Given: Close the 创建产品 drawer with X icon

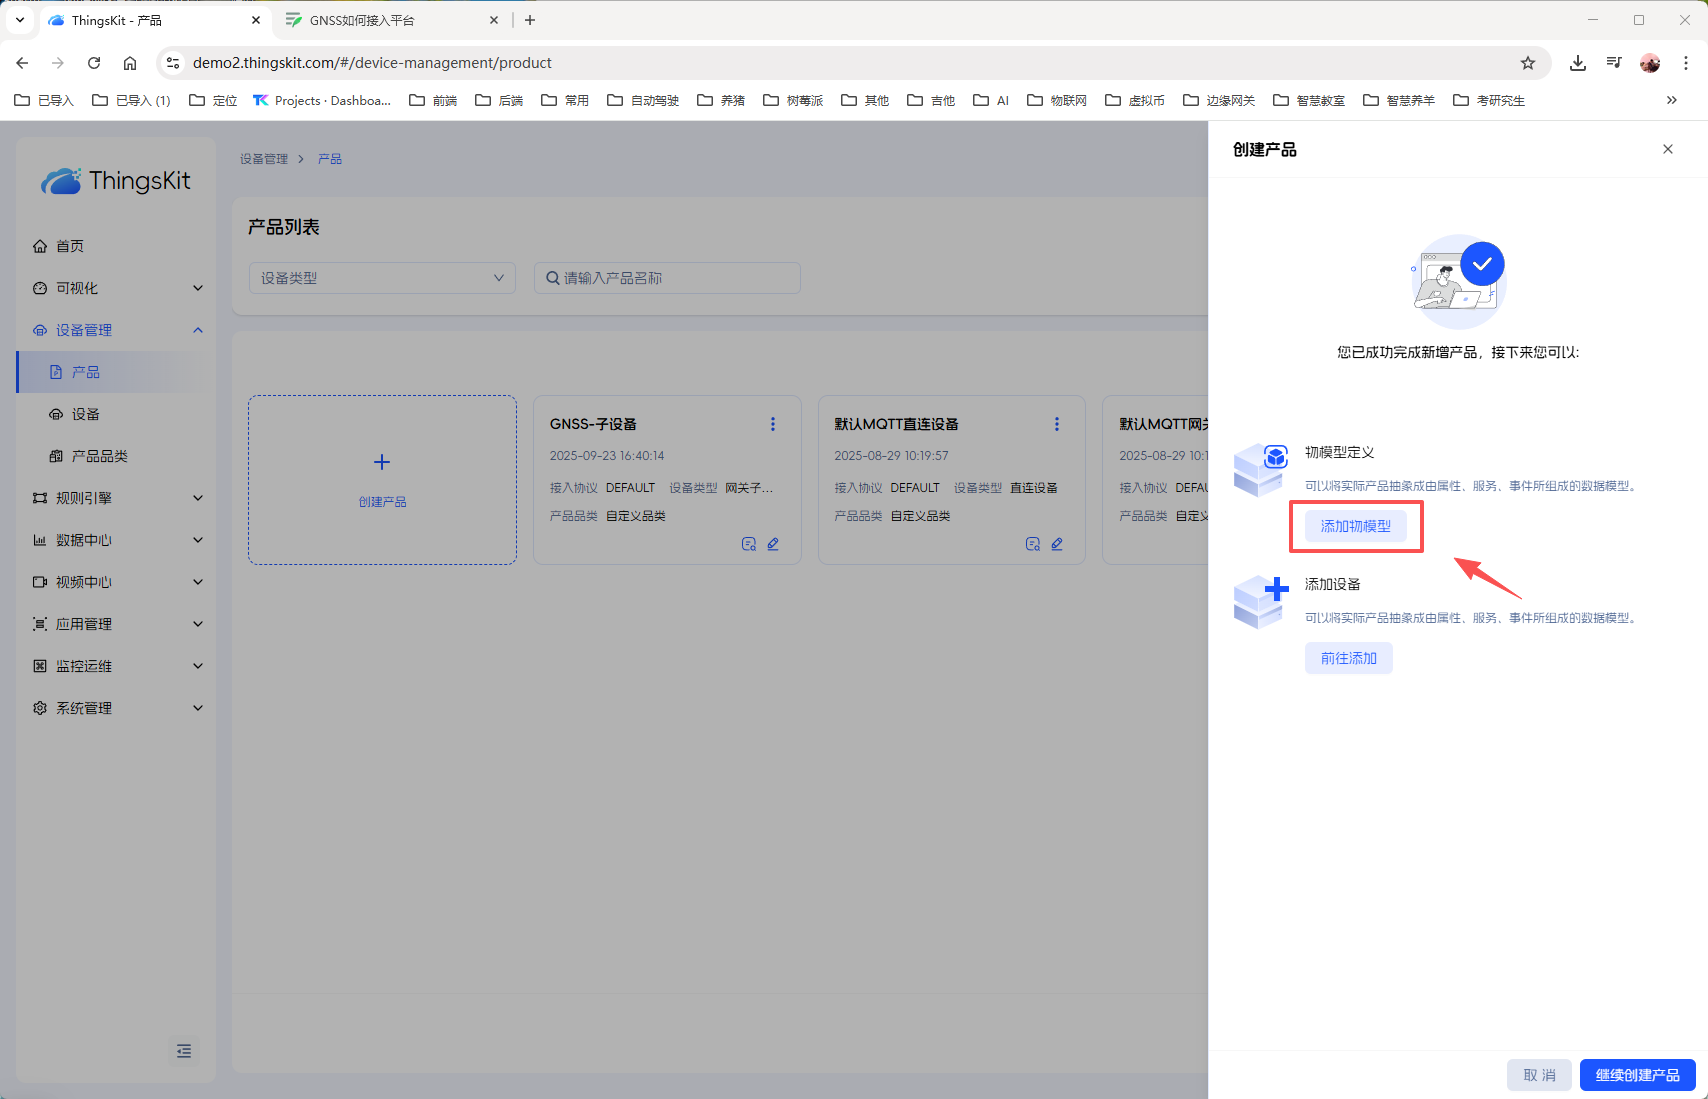Looking at the screenshot, I should pos(1667,149).
